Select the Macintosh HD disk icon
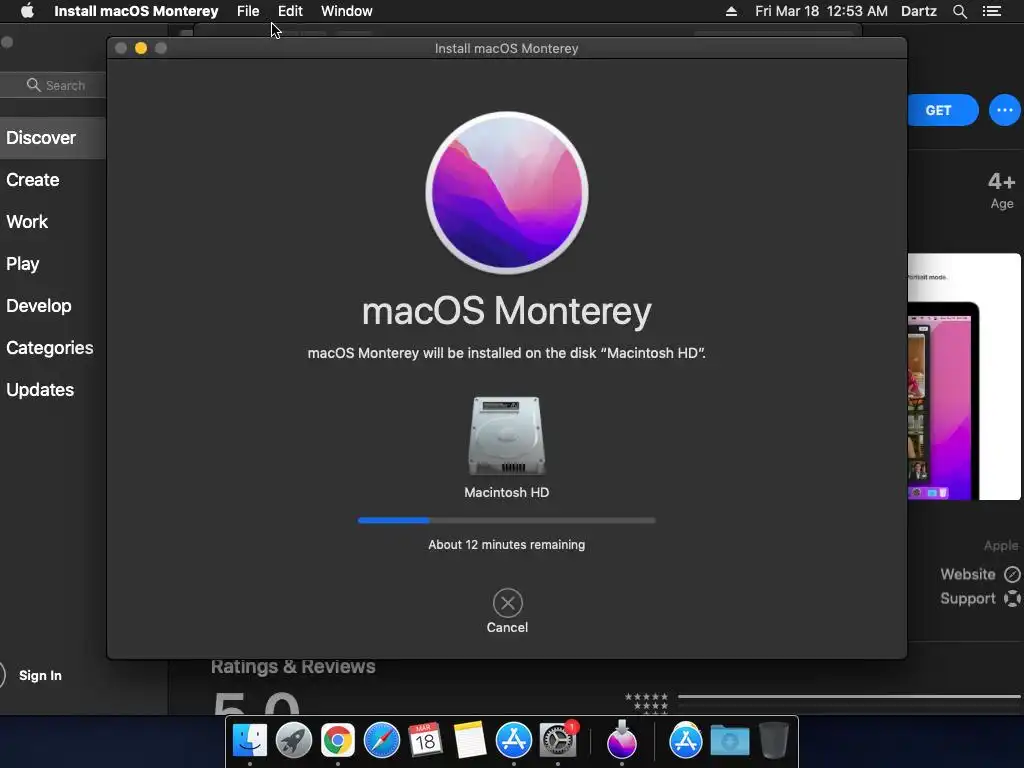 point(507,436)
